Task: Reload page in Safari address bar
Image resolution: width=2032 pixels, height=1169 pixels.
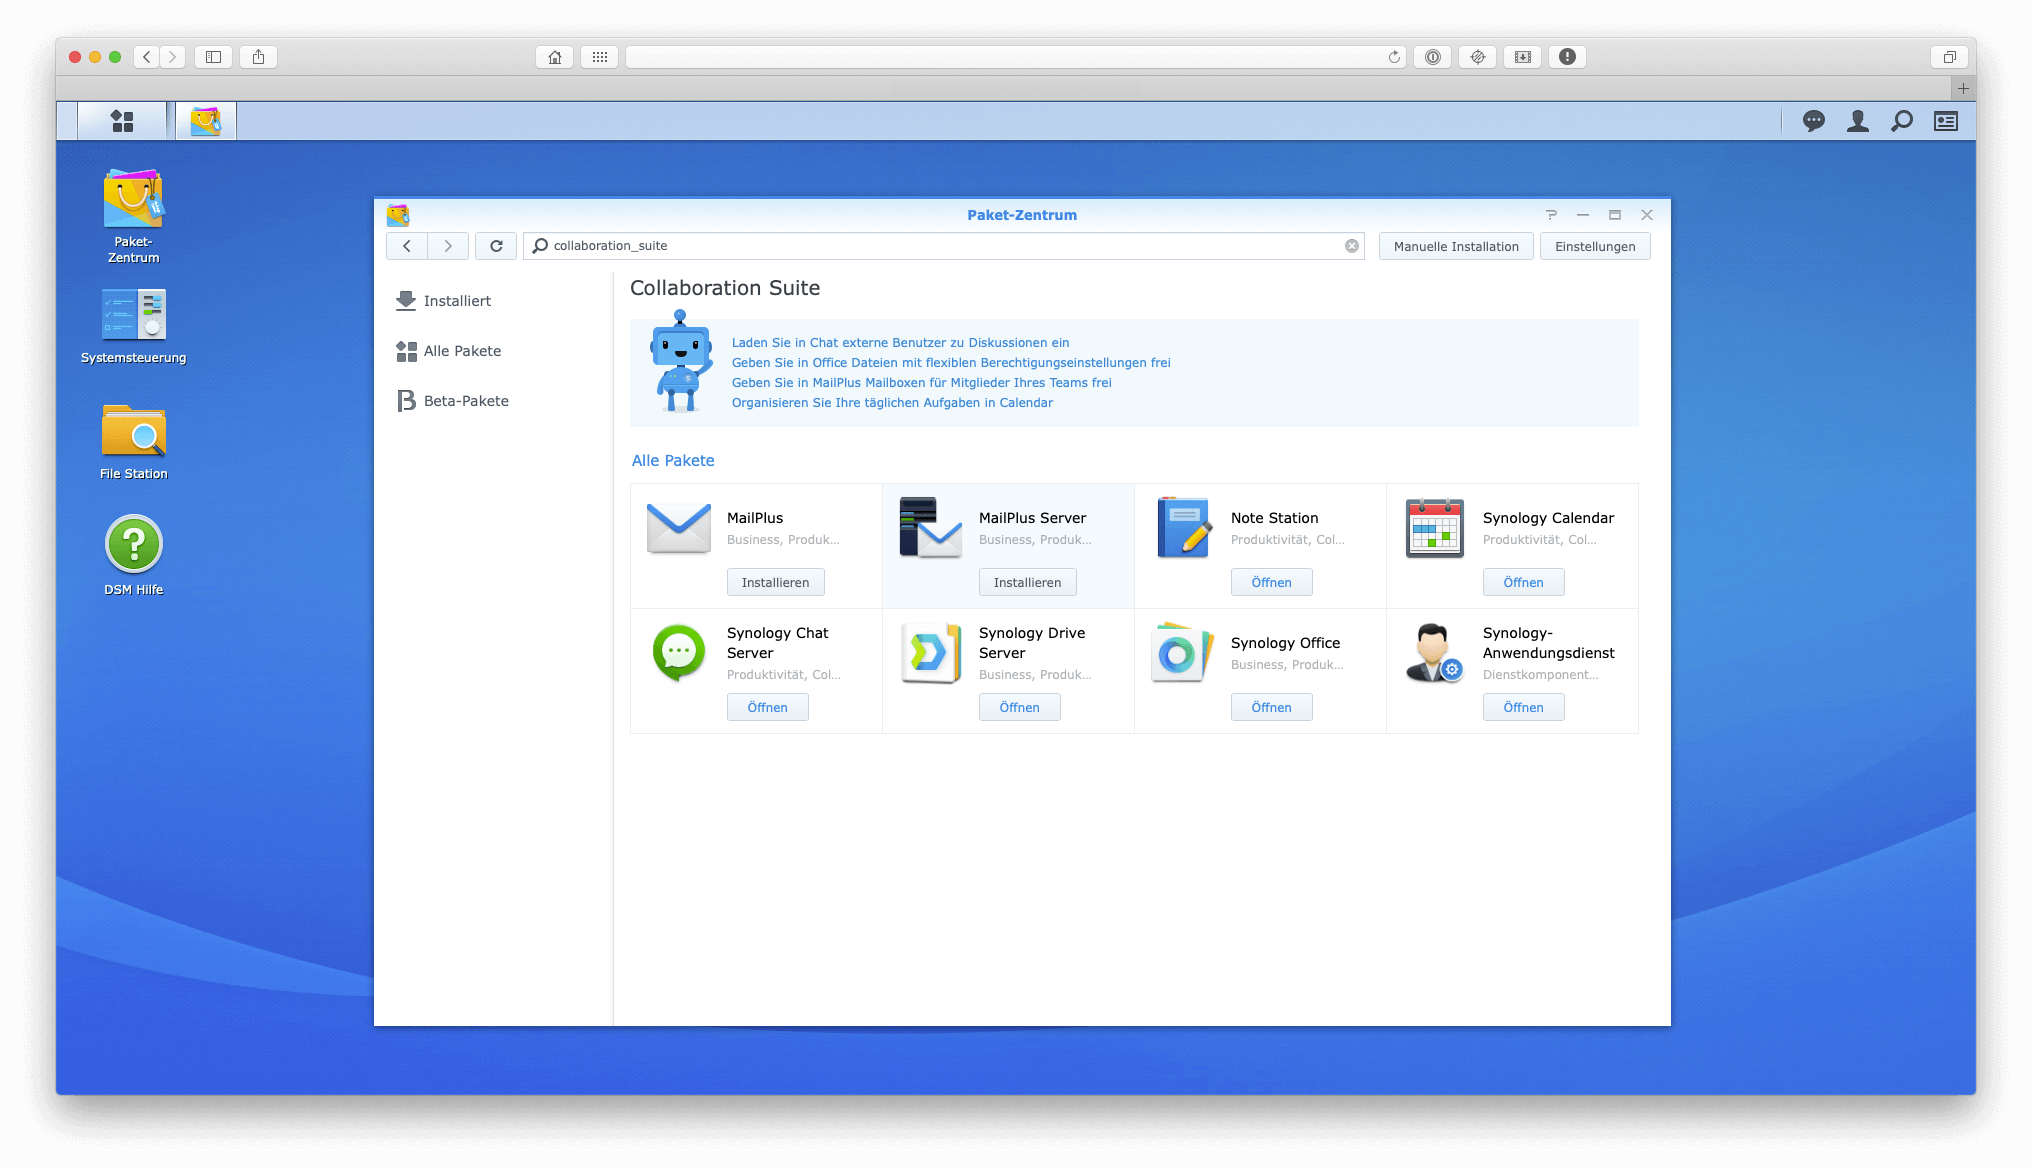Action: [1394, 57]
